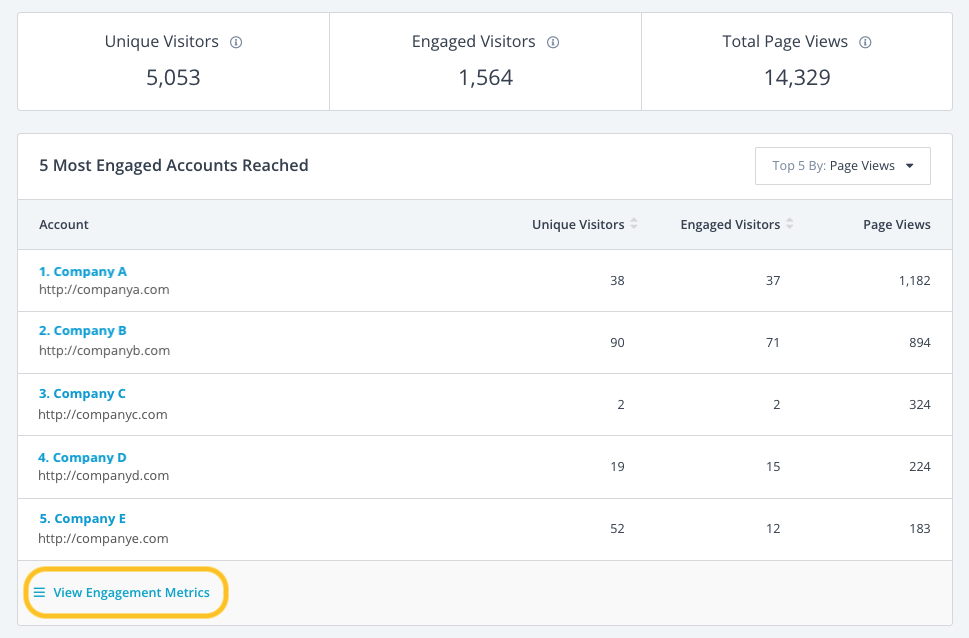The image size is (969, 638).
Task: Click Company A page views value 1,182
Action: pyautogui.click(x=915, y=281)
